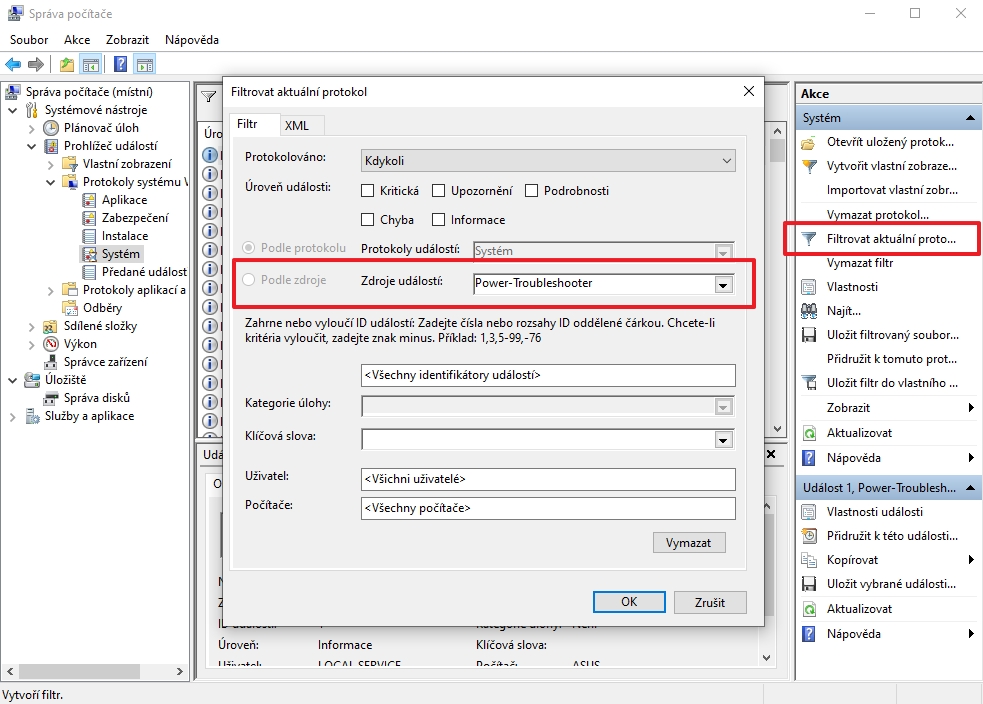Toggle the action pane toolbar icon
This screenshot has width=983, height=704.
pos(145,64)
